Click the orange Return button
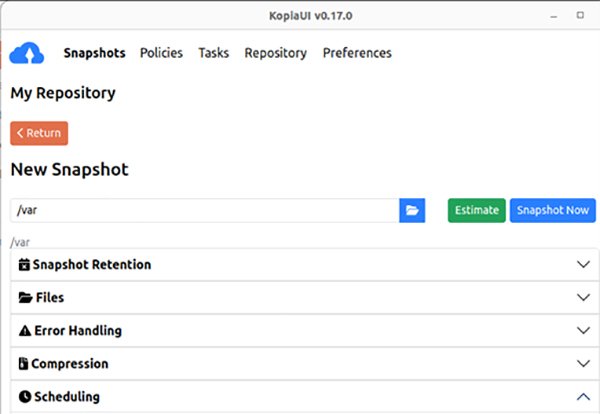This screenshot has height=414, width=600. click(39, 133)
